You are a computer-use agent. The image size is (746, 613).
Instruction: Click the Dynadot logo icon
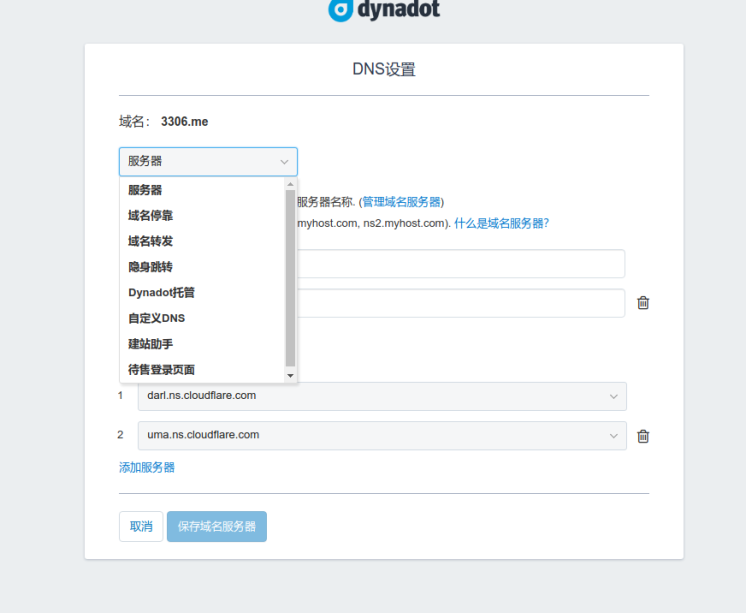341,9
